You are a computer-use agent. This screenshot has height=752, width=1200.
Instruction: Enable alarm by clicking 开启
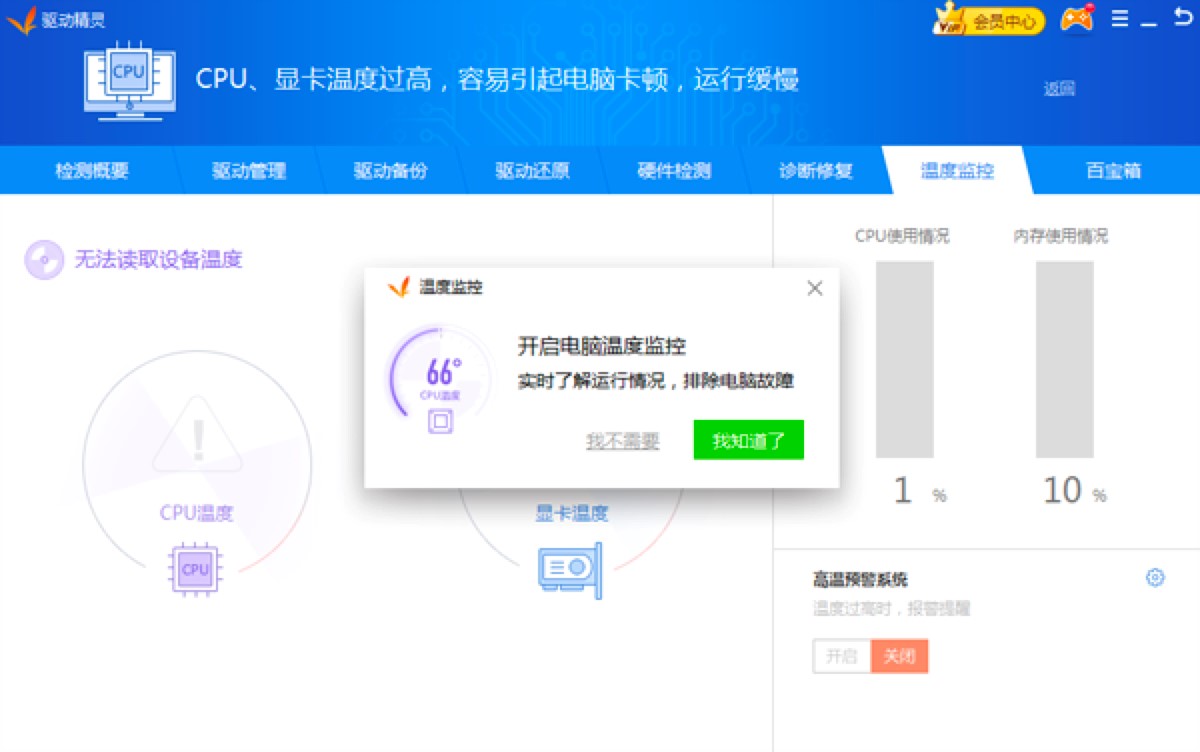(x=841, y=656)
